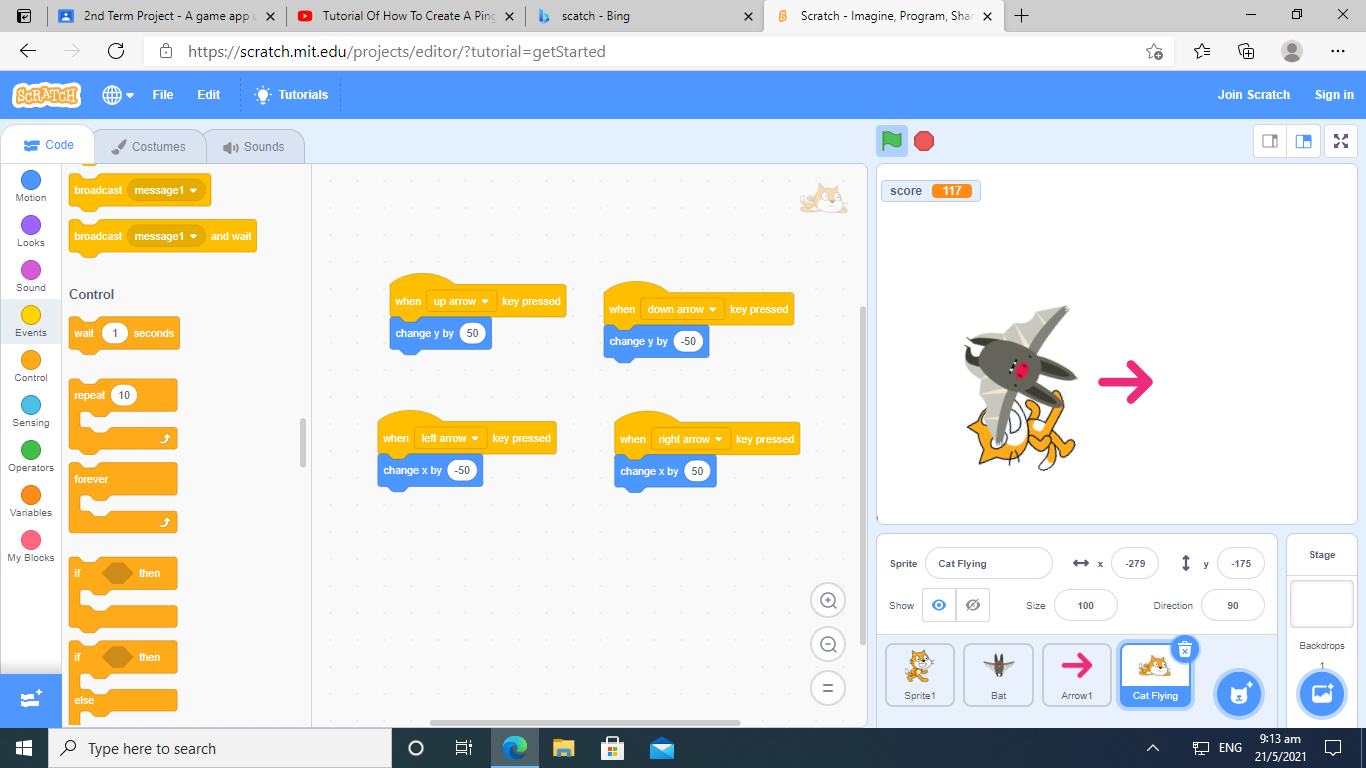Reset workspace zoom to default
1366x768 pixels.
(828, 688)
